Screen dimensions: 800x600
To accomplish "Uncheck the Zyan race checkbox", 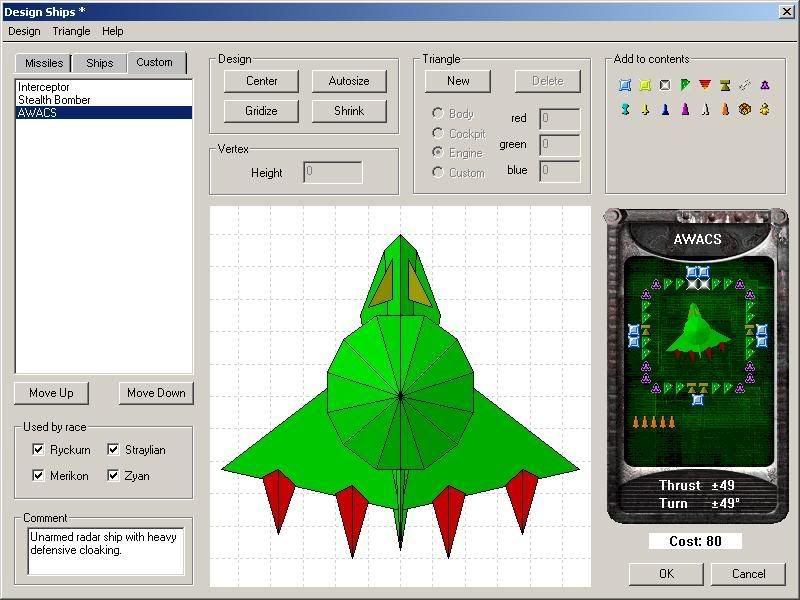I will 113,476.
